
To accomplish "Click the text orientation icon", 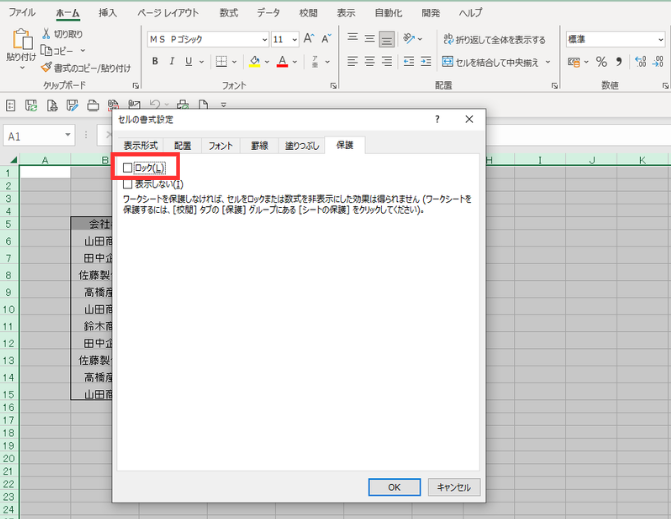I will coord(409,39).
